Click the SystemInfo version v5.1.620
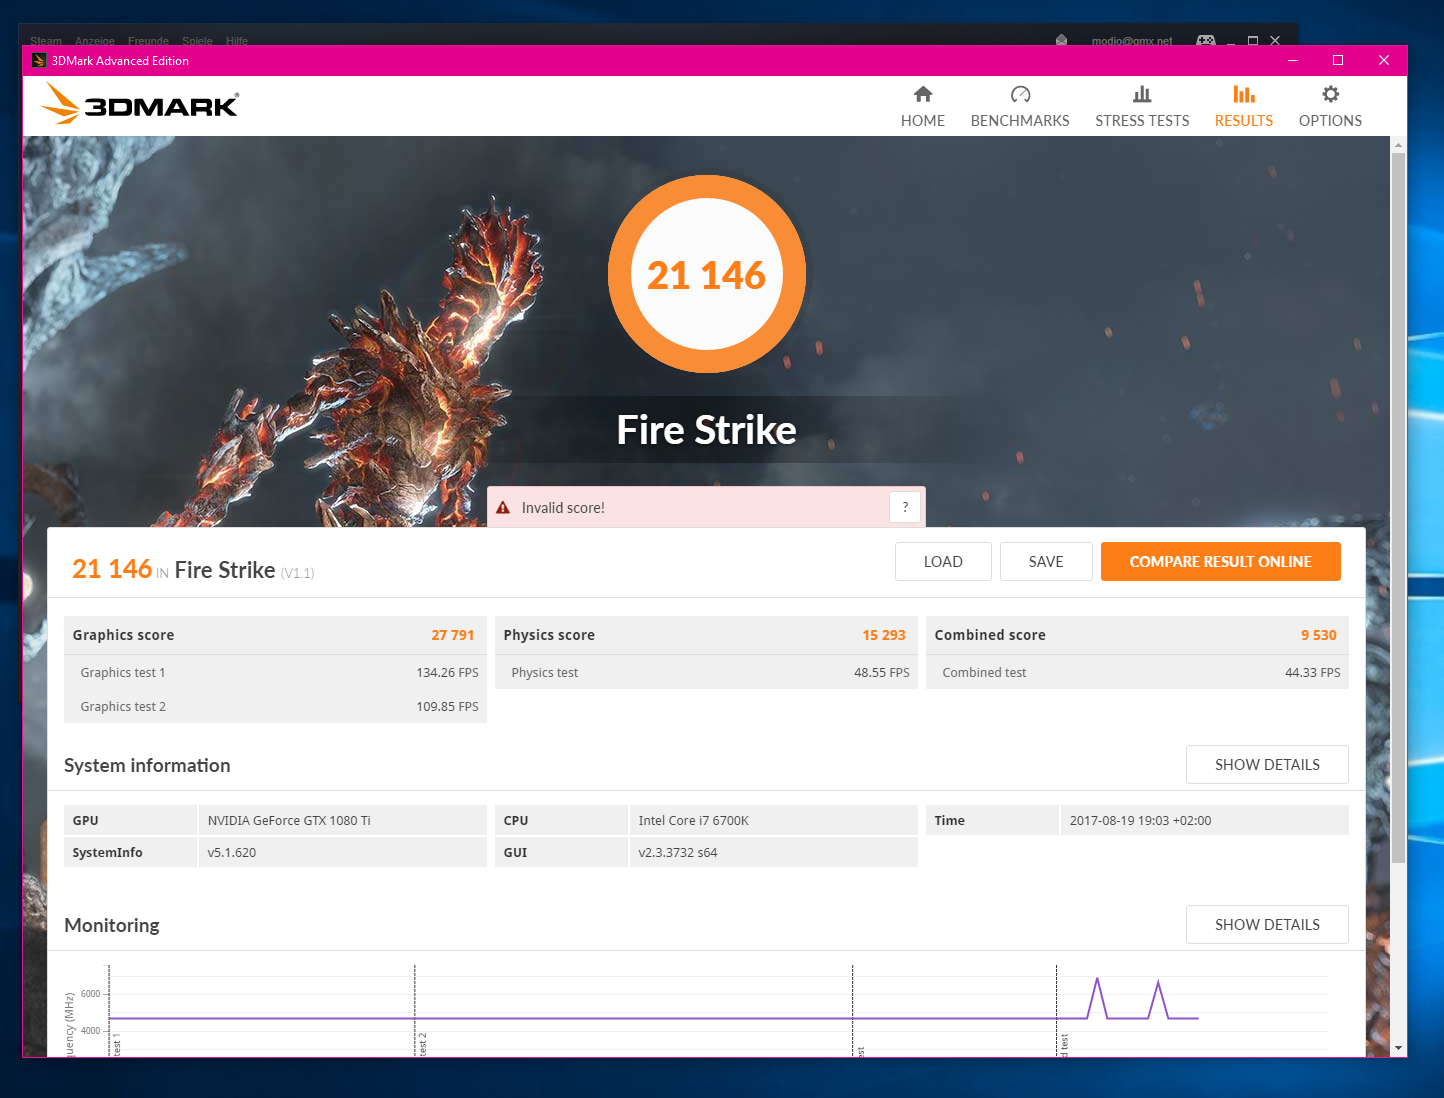The image size is (1444, 1098). click(x=232, y=853)
